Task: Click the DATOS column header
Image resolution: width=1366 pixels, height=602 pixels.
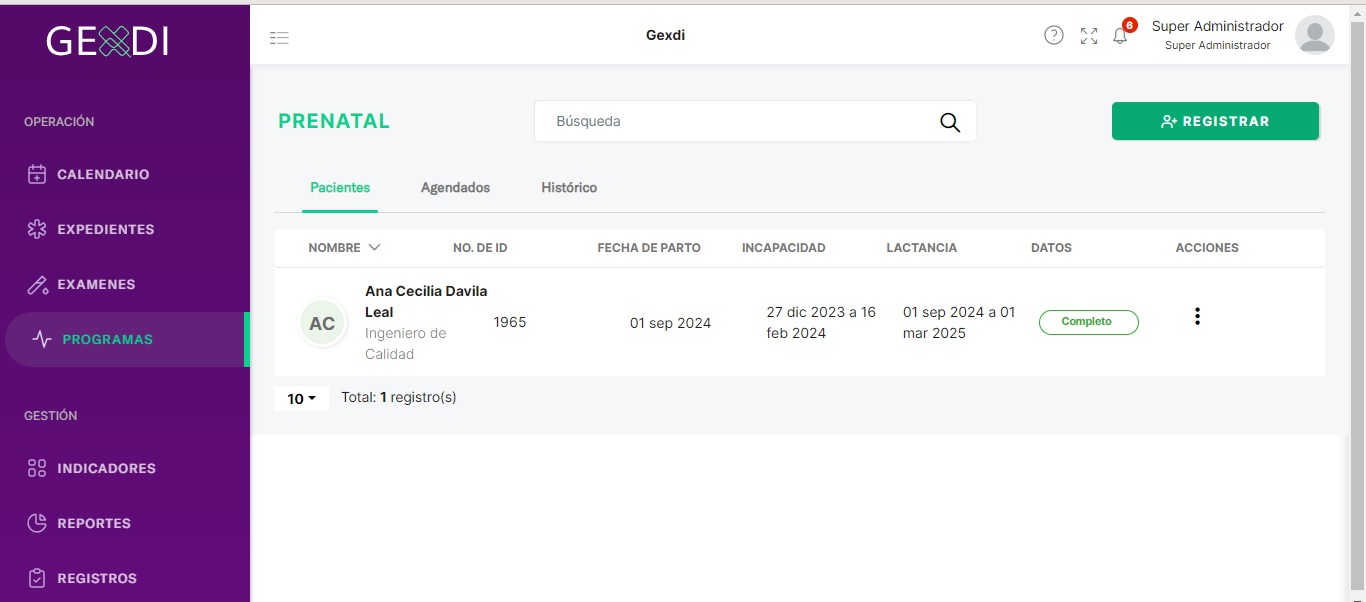Action: pos(1051,248)
